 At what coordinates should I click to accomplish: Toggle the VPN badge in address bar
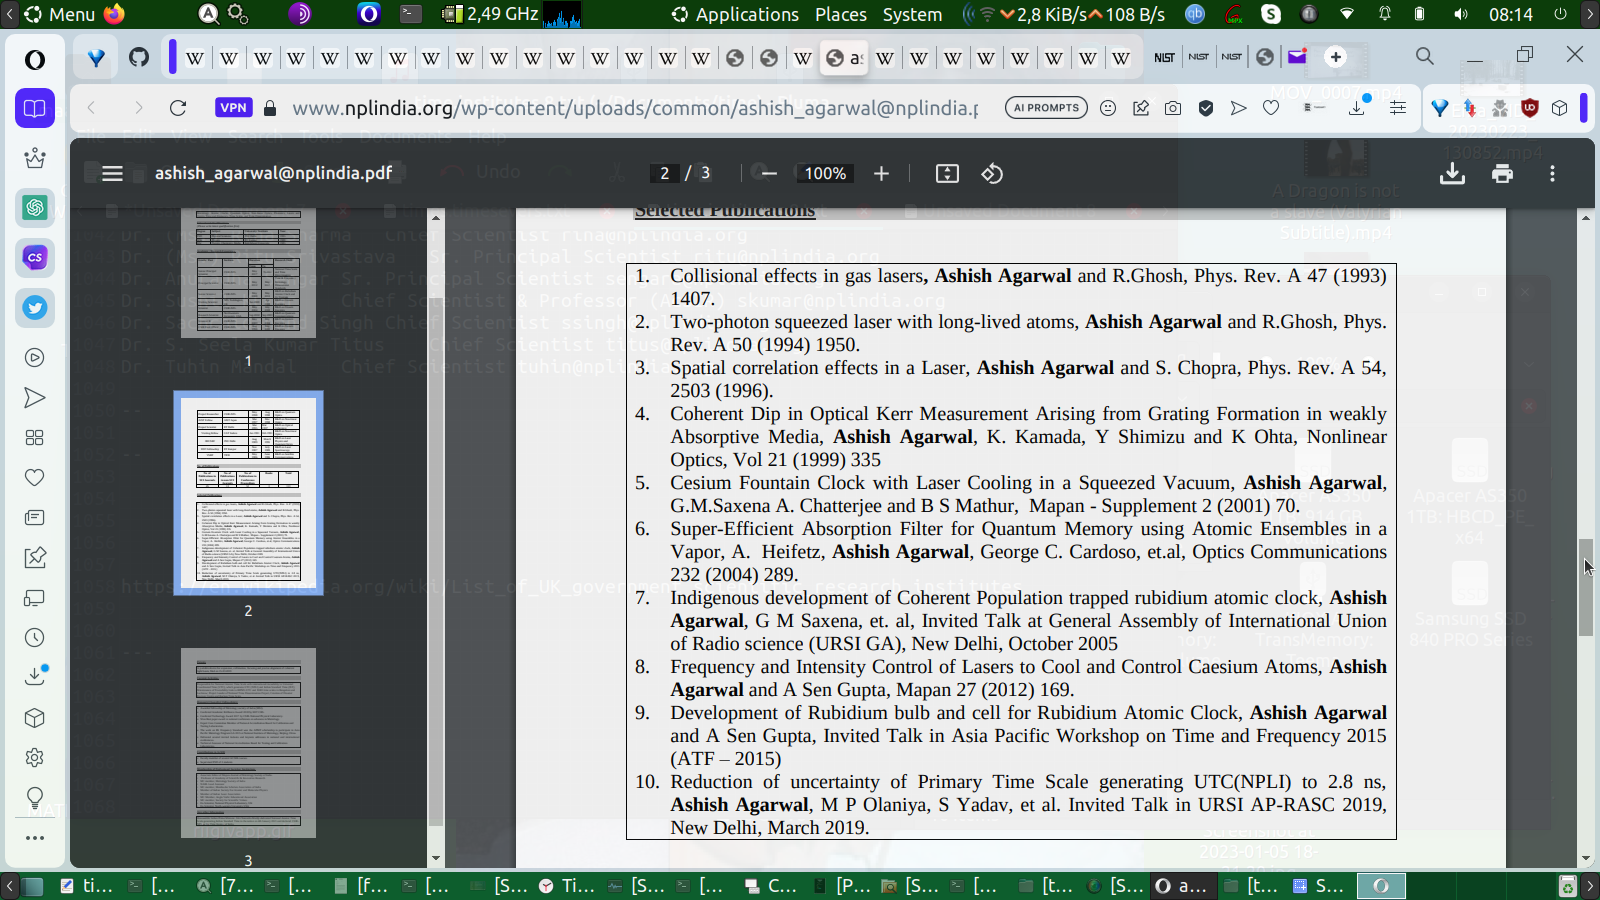(x=233, y=108)
